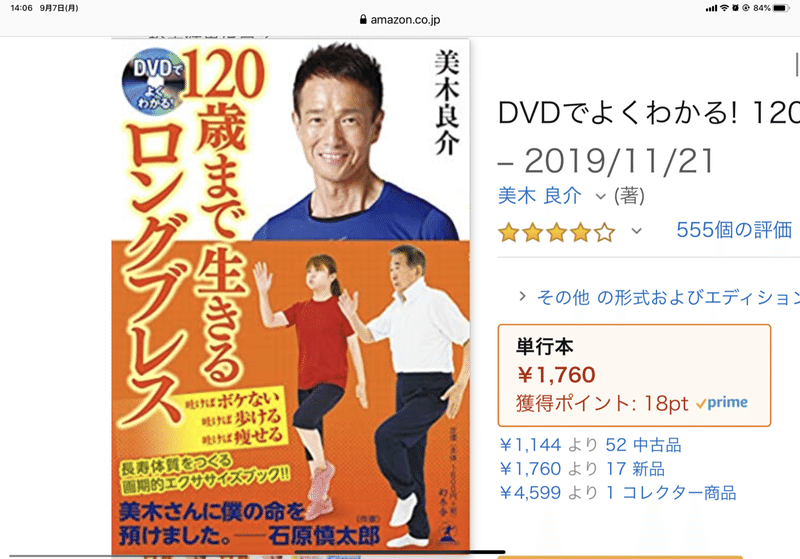Open author link 美木 良介
Viewport: 800px width, 559px height.
[x=539, y=195]
